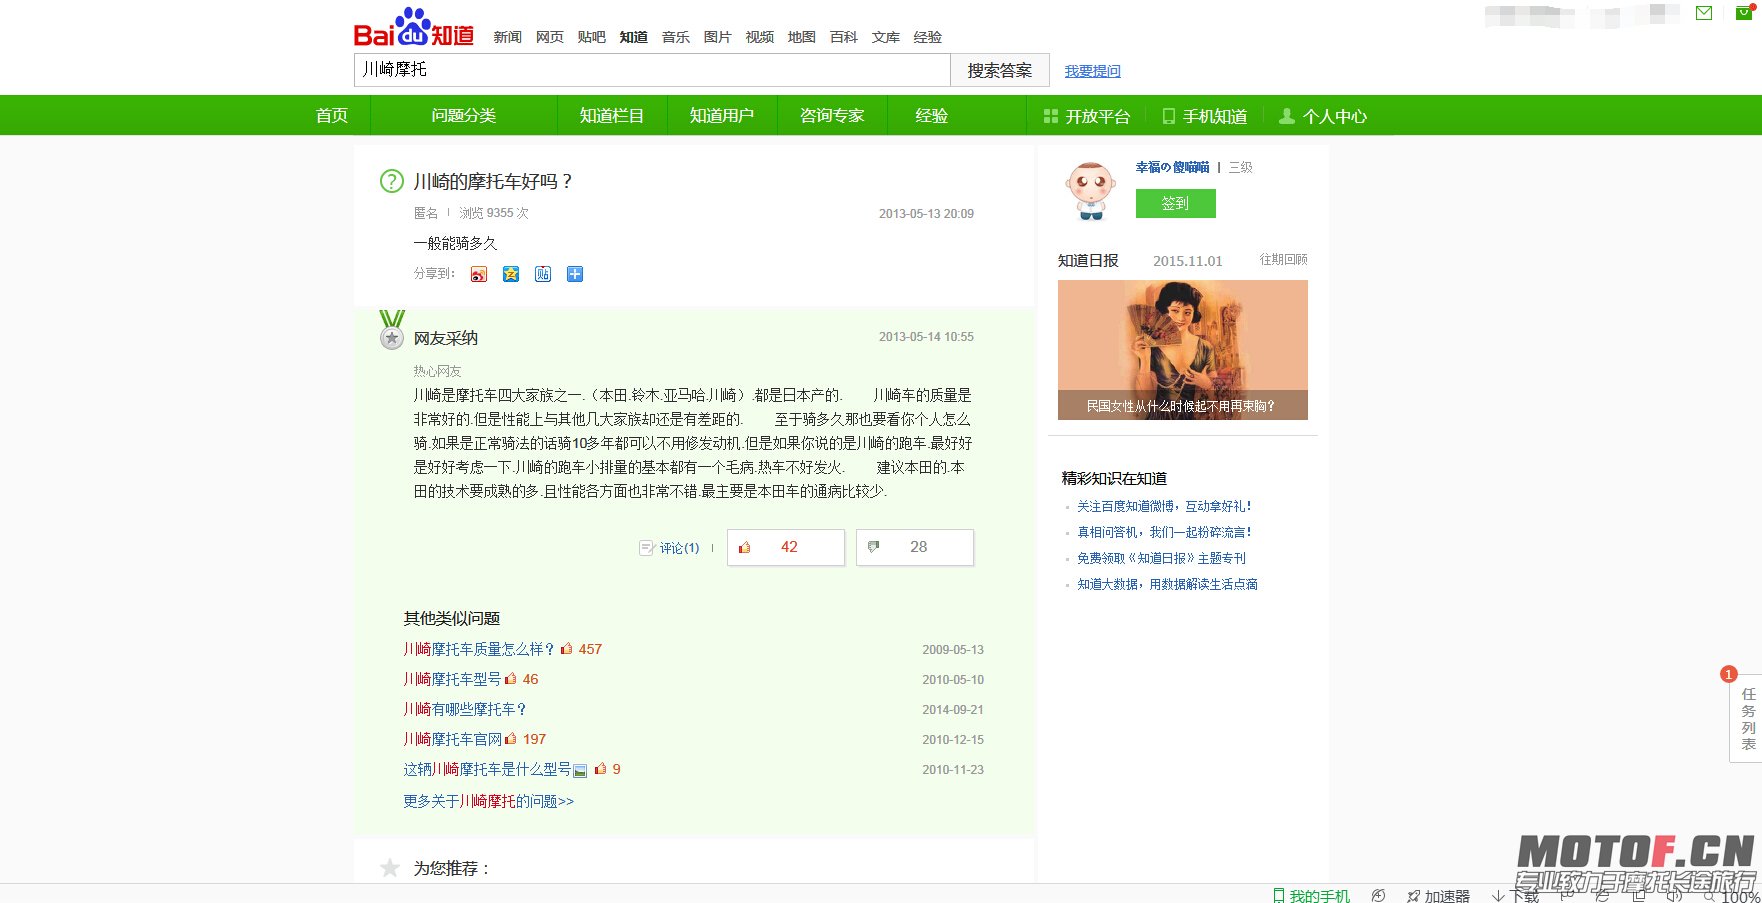1762x903 pixels.
Task: Open the 任务列表 side tab
Action: (x=1747, y=718)
